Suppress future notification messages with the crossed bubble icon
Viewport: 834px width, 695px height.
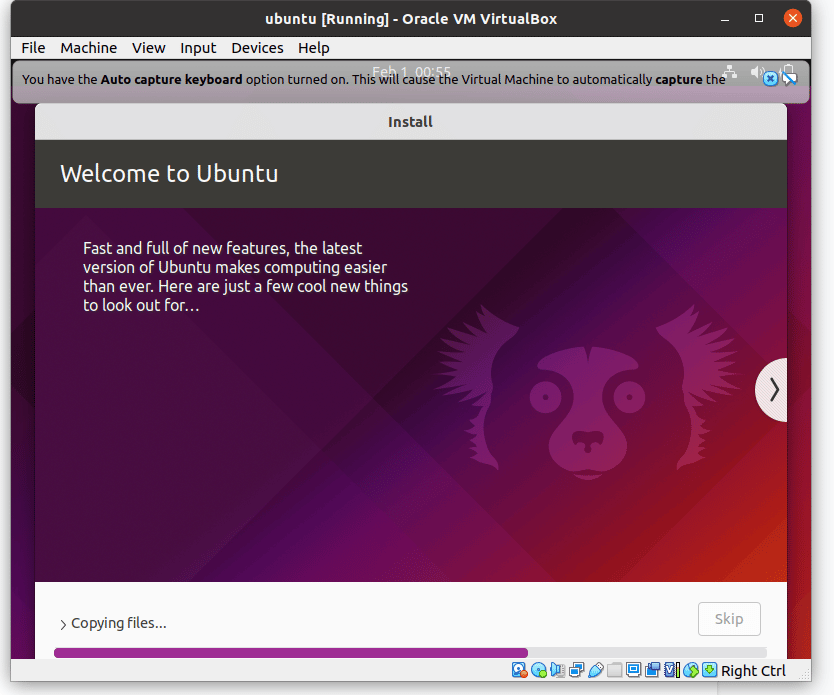(789, 79)
